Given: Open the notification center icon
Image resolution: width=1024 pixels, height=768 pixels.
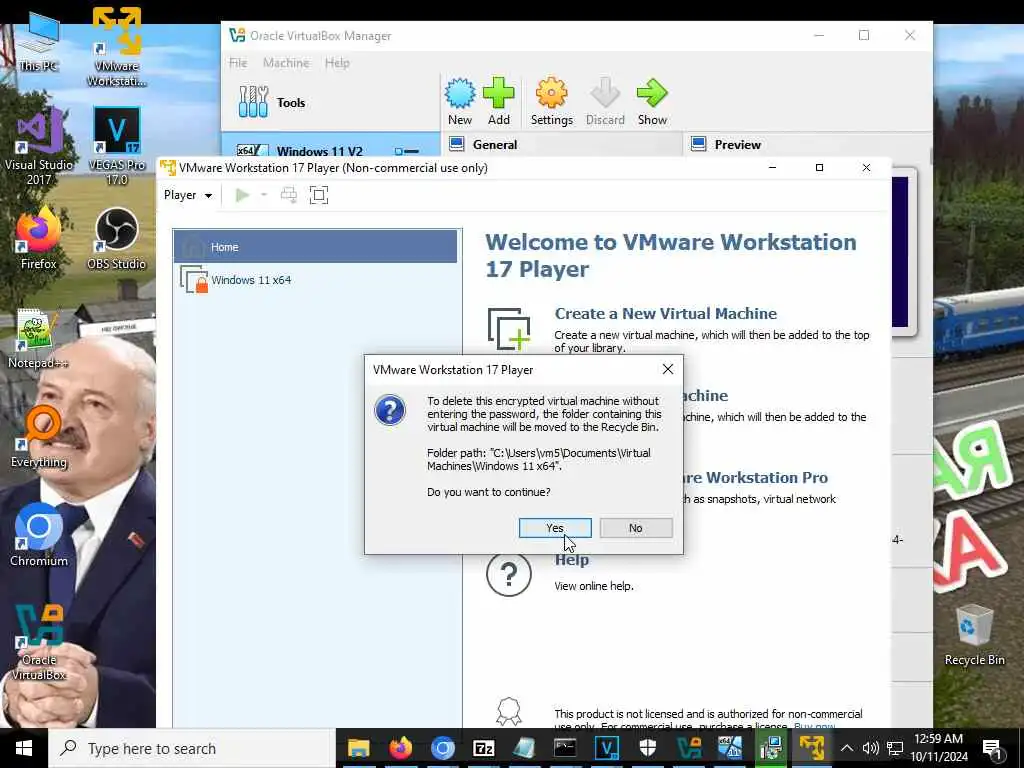Looking at the screenshot, I should (x=992, y=748).
